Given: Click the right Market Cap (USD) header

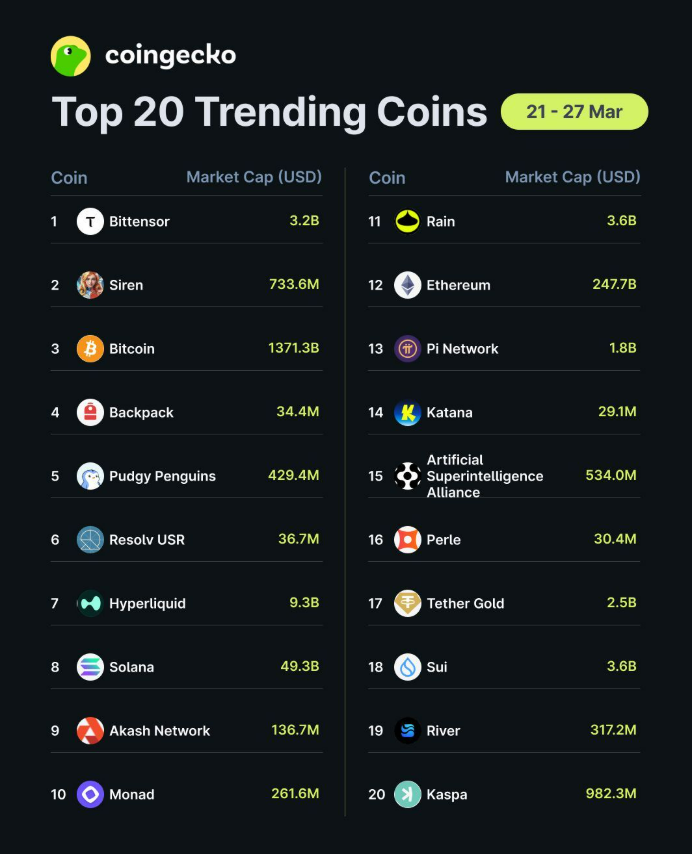Looking at the screenshot, I should coord(572,177).
